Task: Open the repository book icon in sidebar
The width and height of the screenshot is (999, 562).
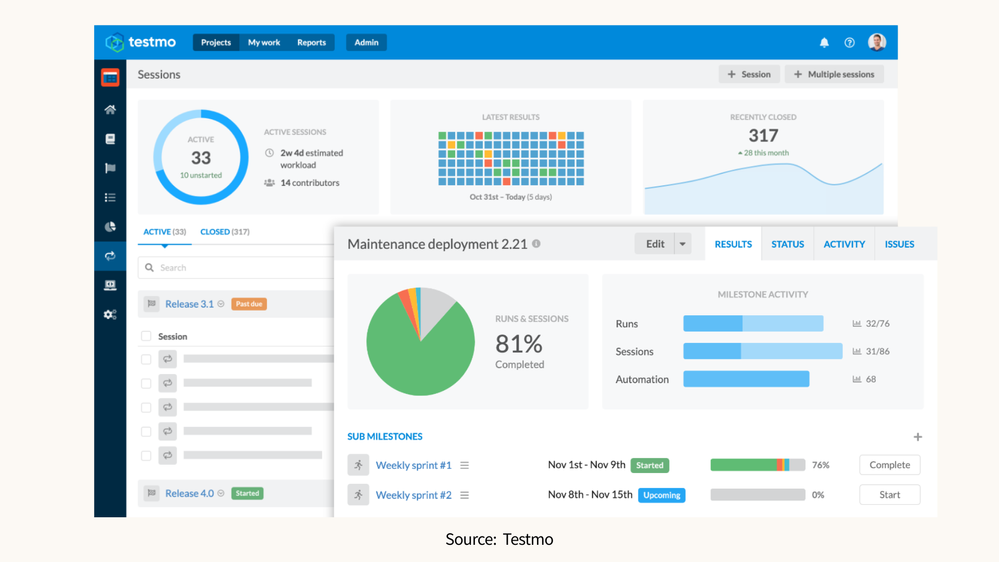Action: tap(110, 139)
